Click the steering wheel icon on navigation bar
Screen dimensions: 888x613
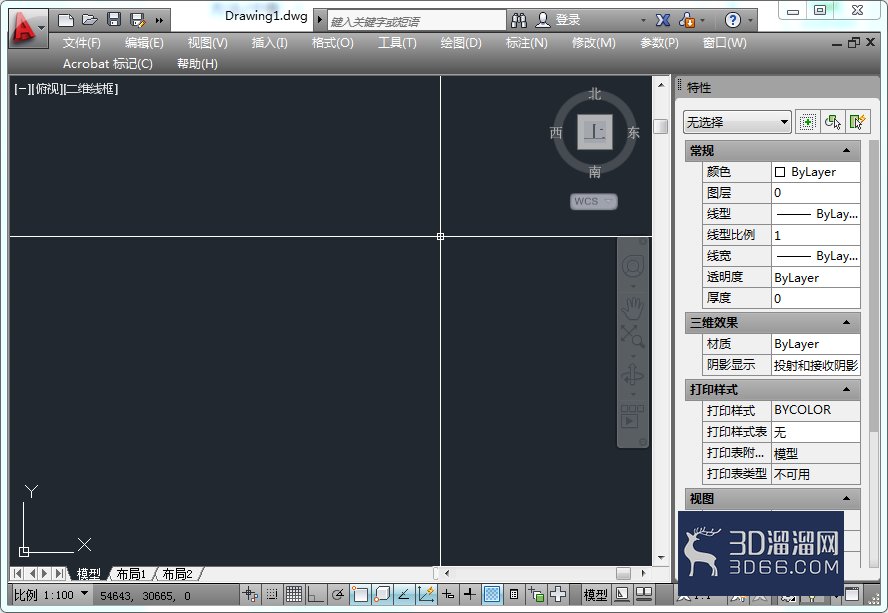[633, 266]
